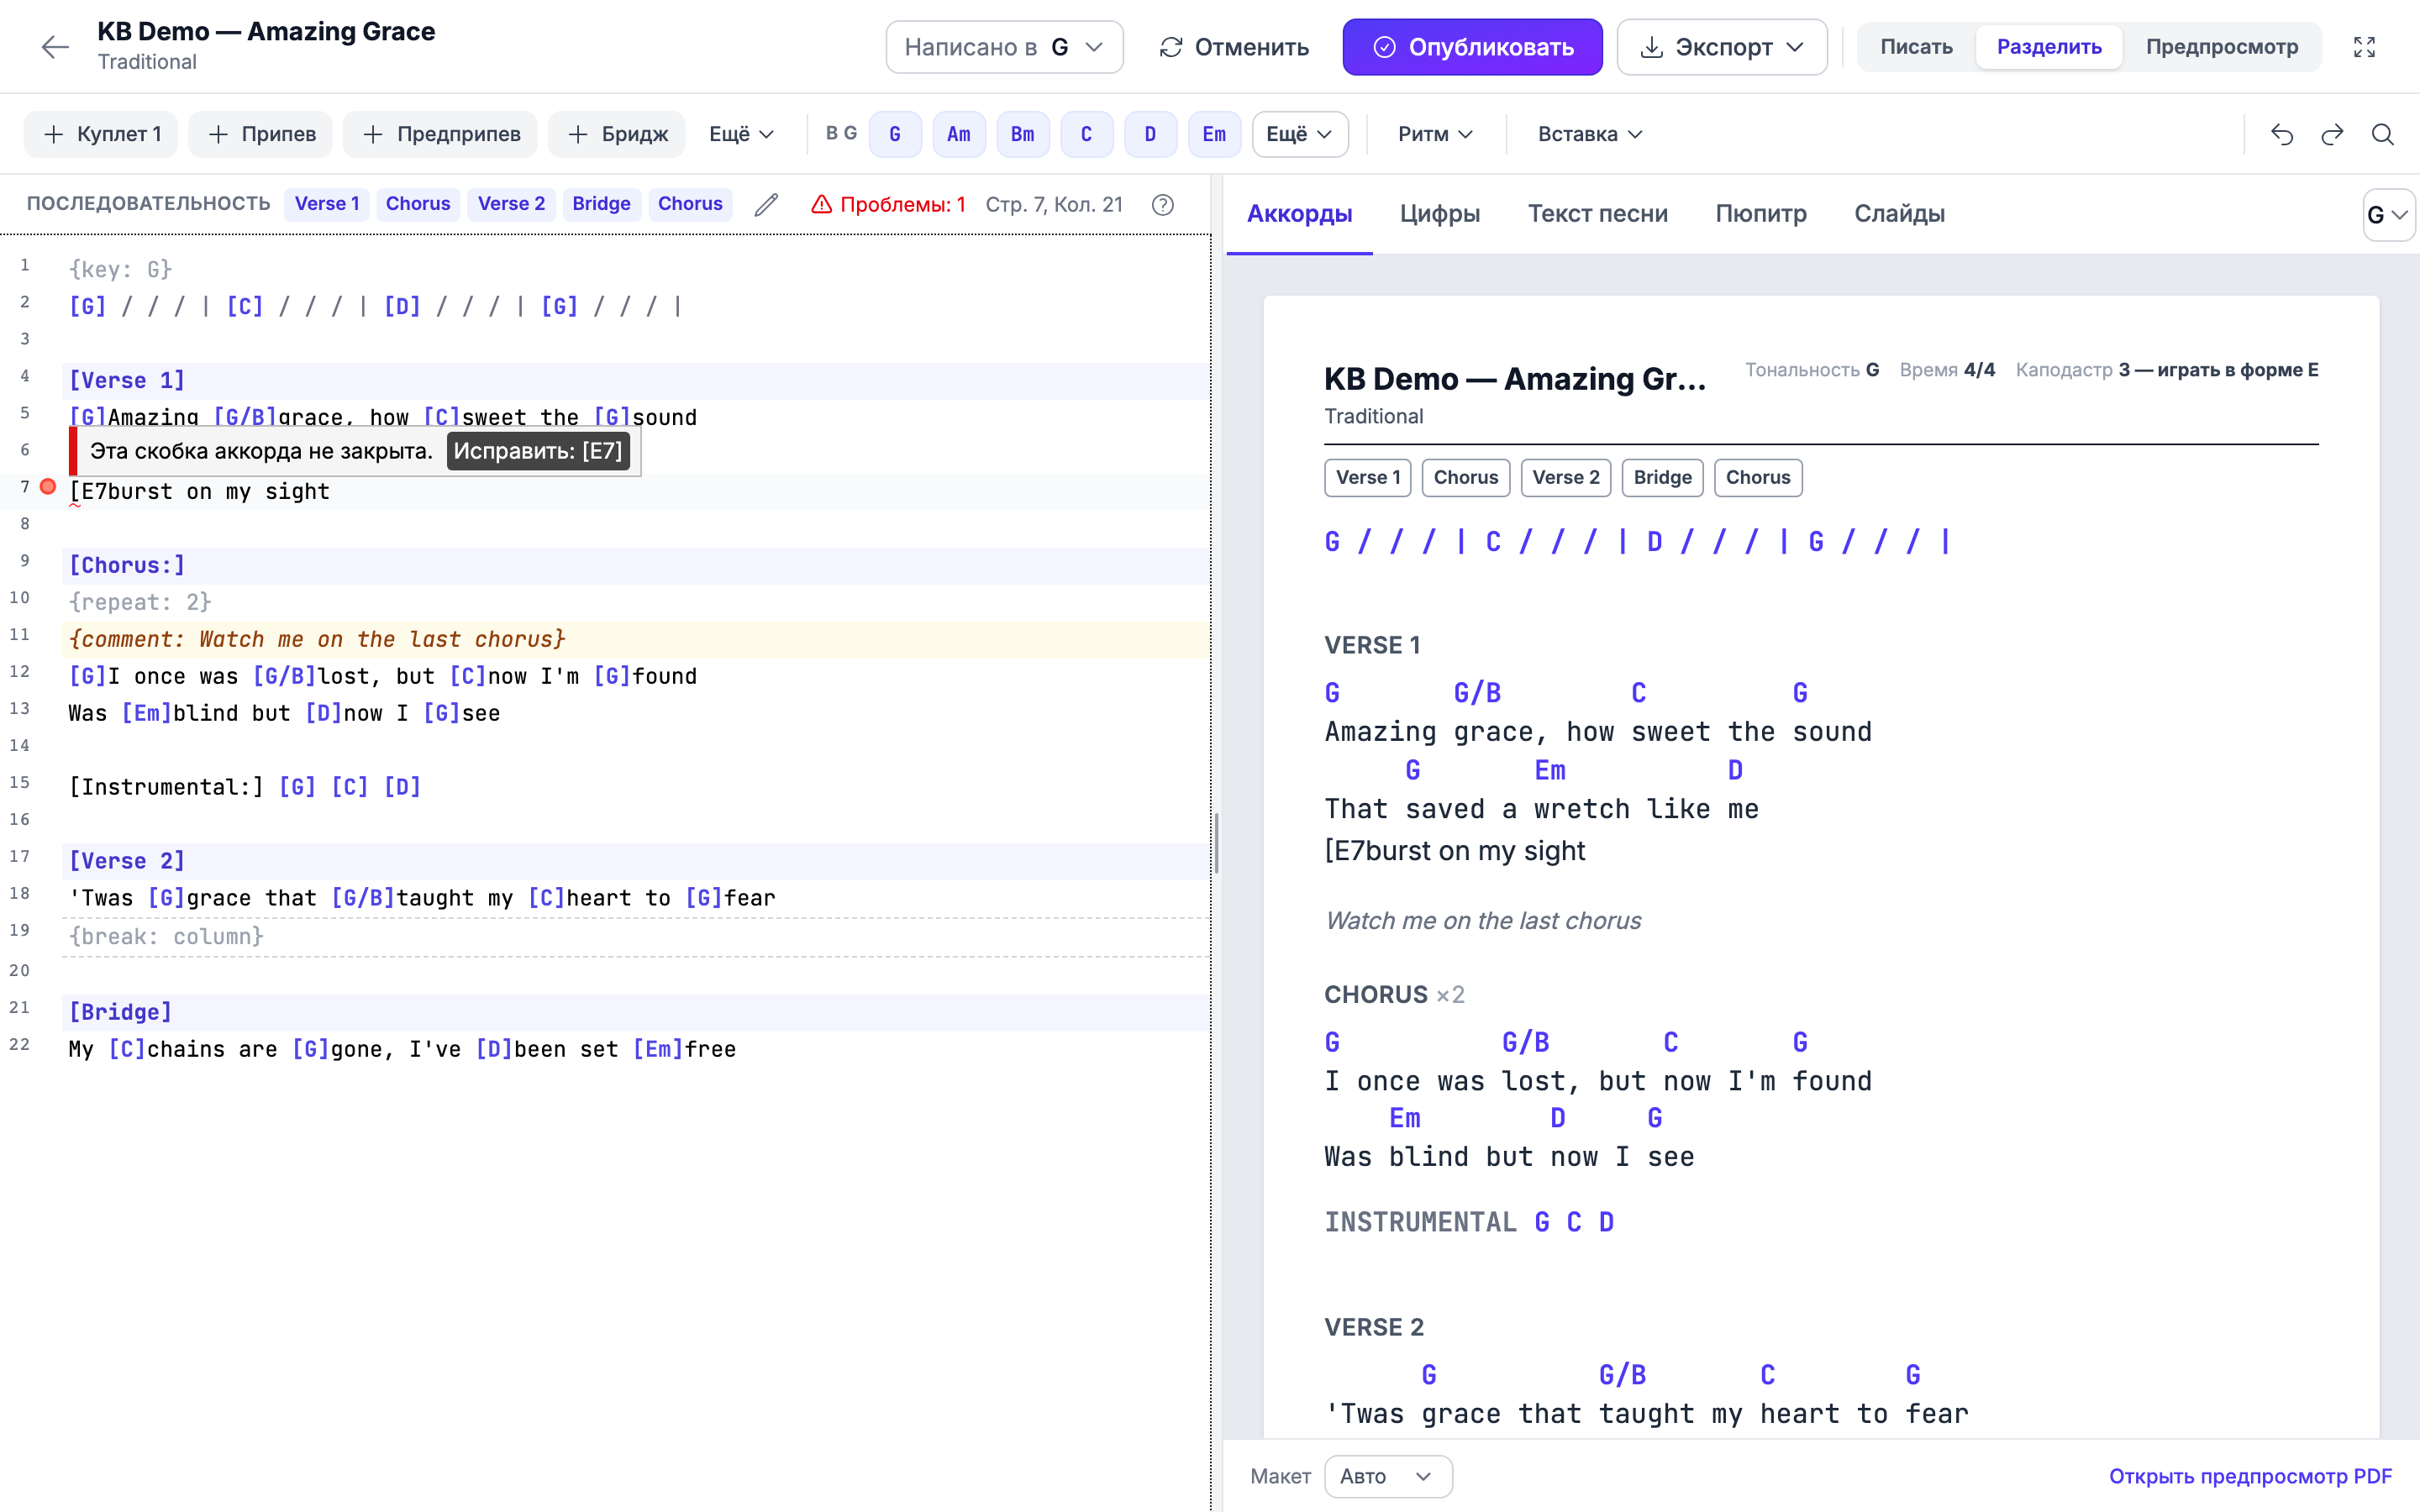Viewport: 2420px width, 1512px height.
Task: Click the redo arrow icon
Action: point(2332,134)
